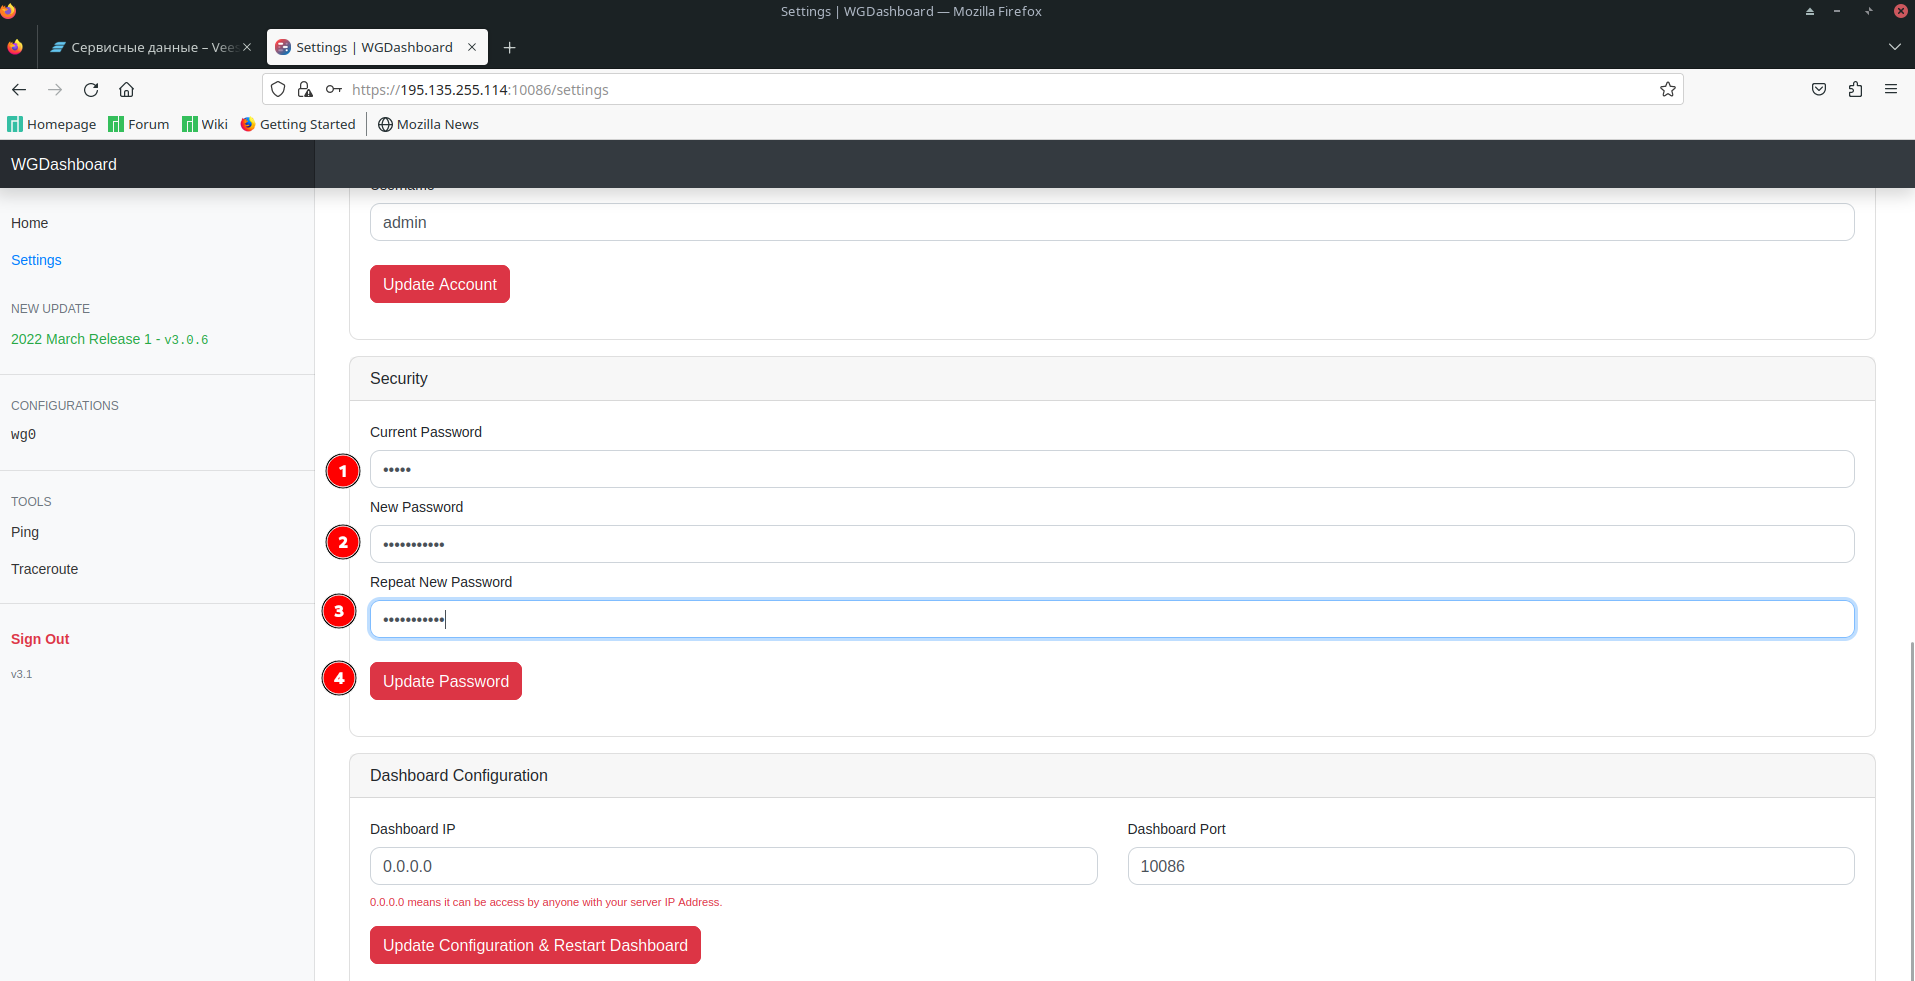Screen dimensions: 1915x981
Task: Click the tracking protection shield icon
Action: tap(278, 90)
